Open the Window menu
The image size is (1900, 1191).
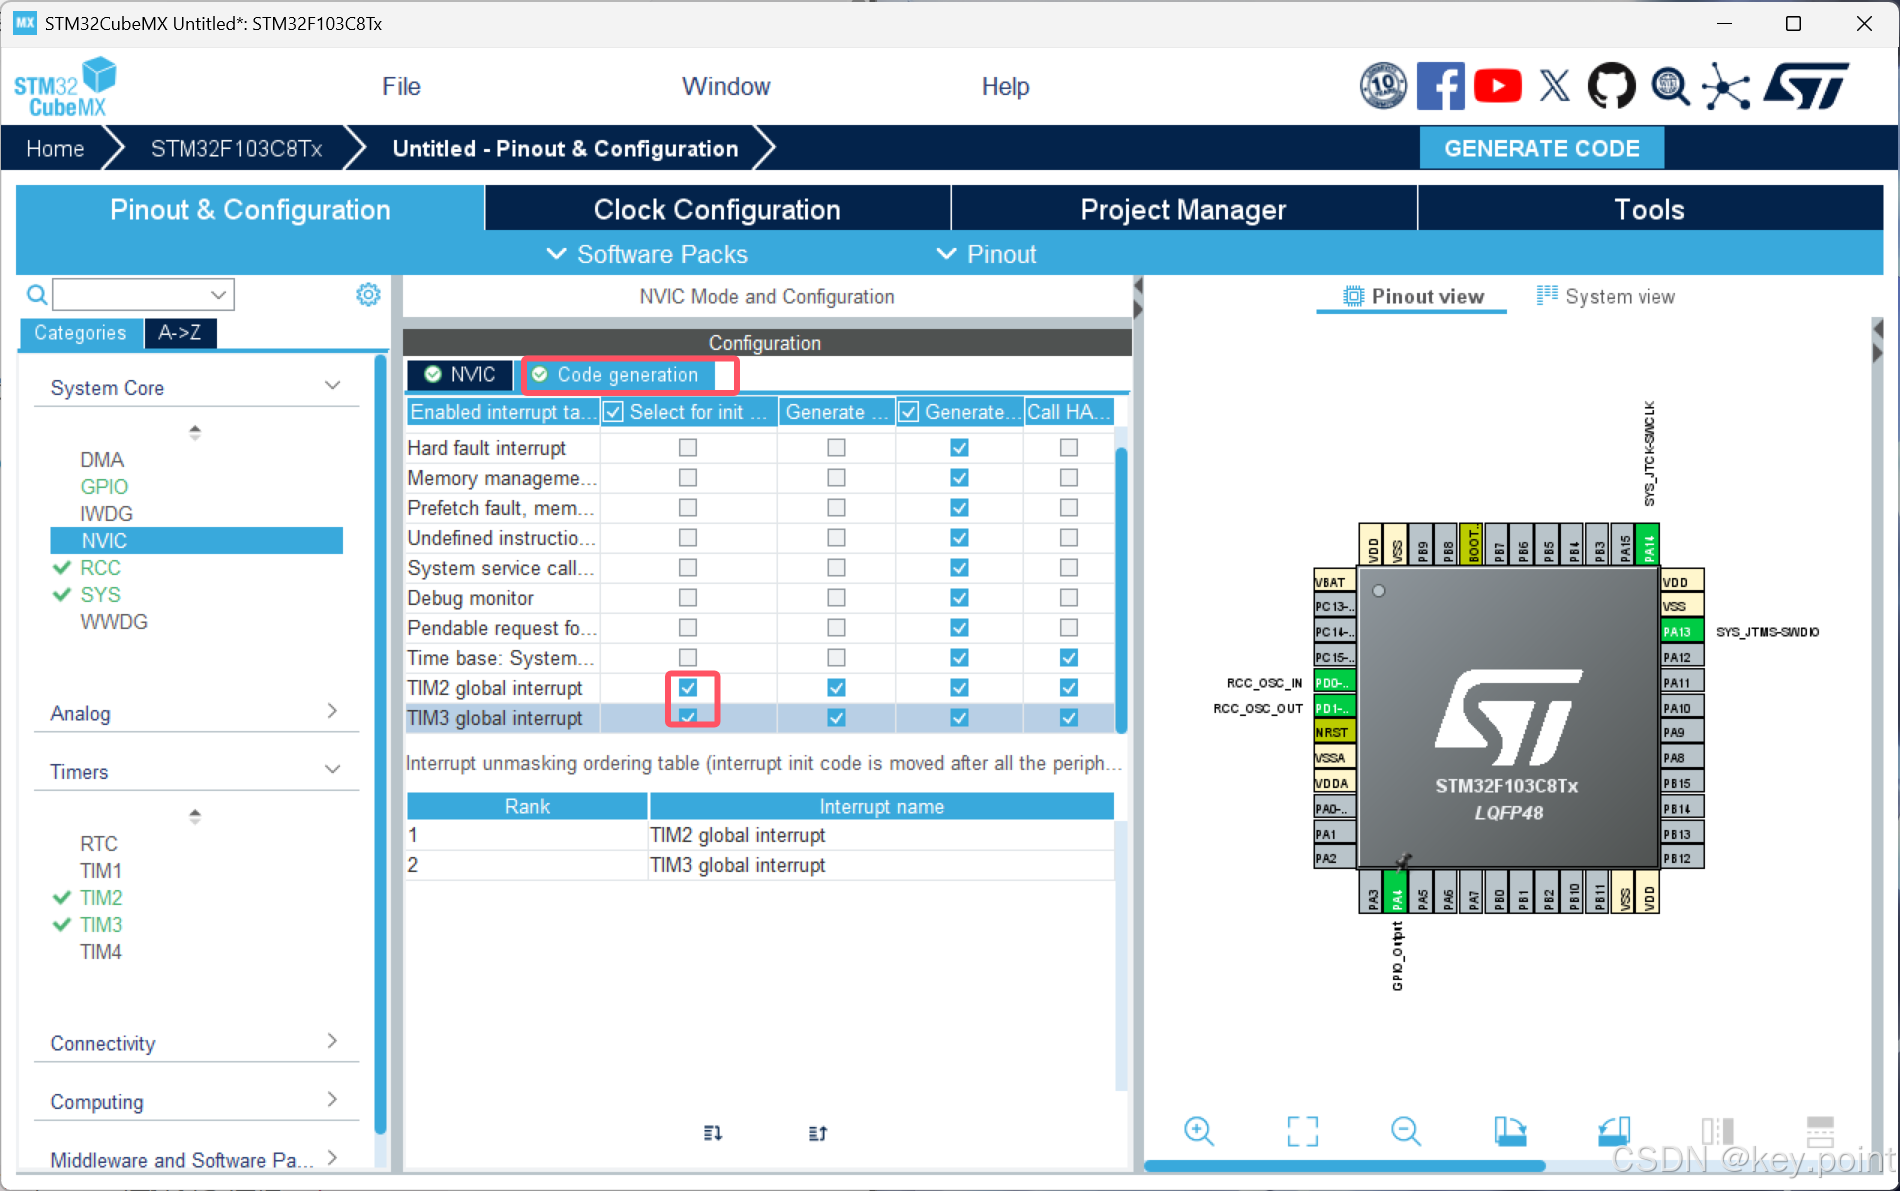(726, 86)
